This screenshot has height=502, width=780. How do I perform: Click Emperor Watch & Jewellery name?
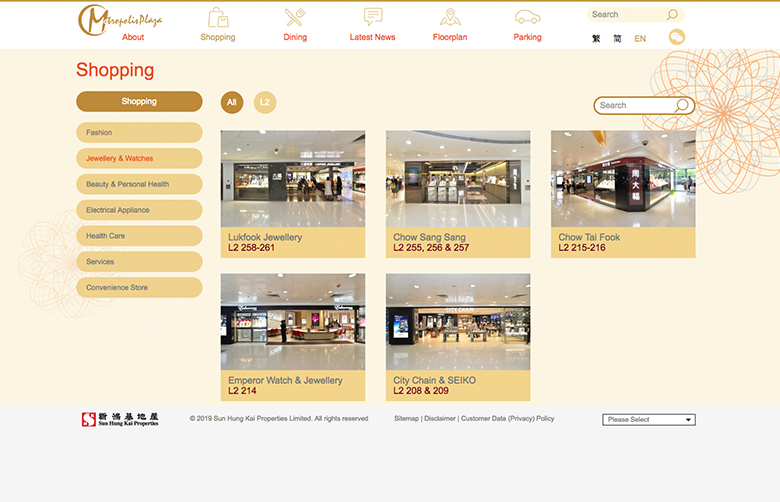(286, 380)
